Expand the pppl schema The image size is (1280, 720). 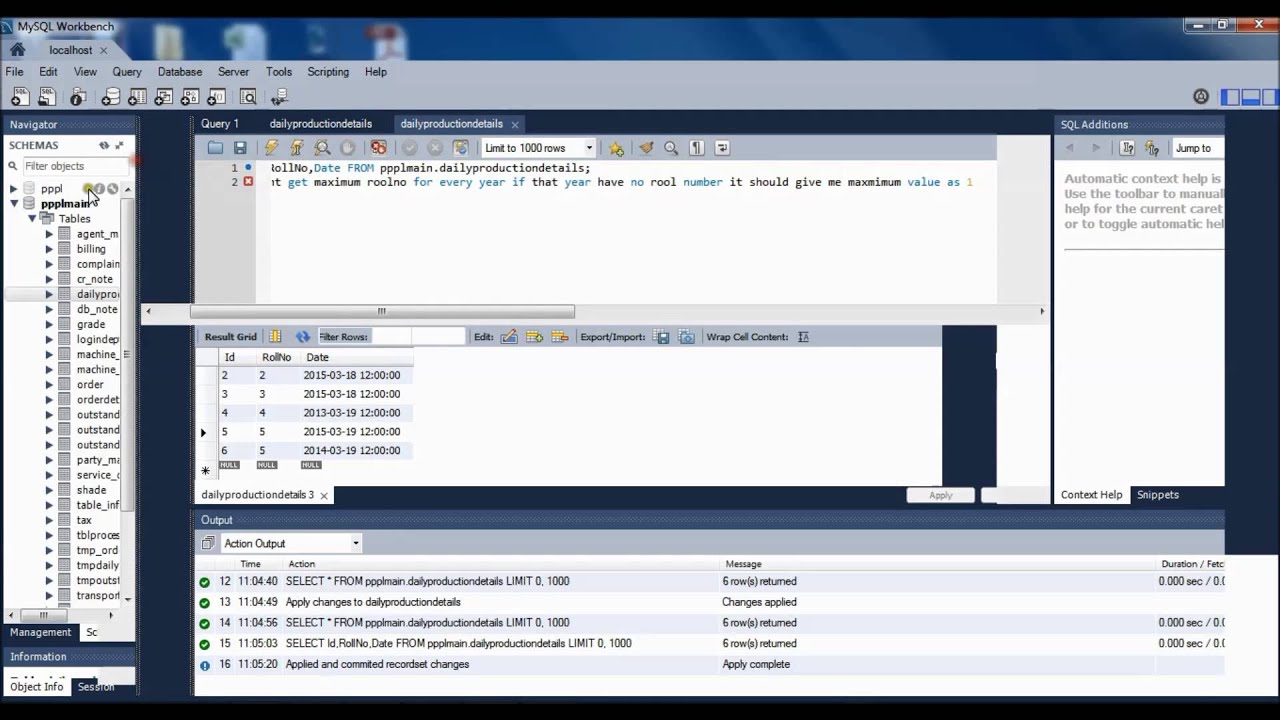pos(14,188)
